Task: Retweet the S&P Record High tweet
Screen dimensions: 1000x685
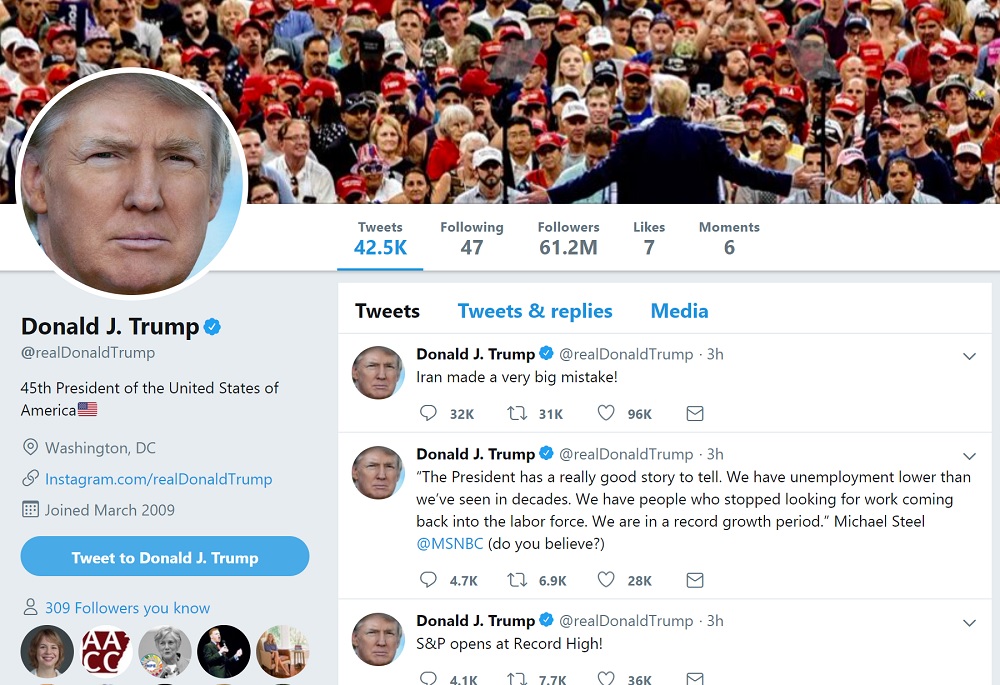Action: point(517,679)
